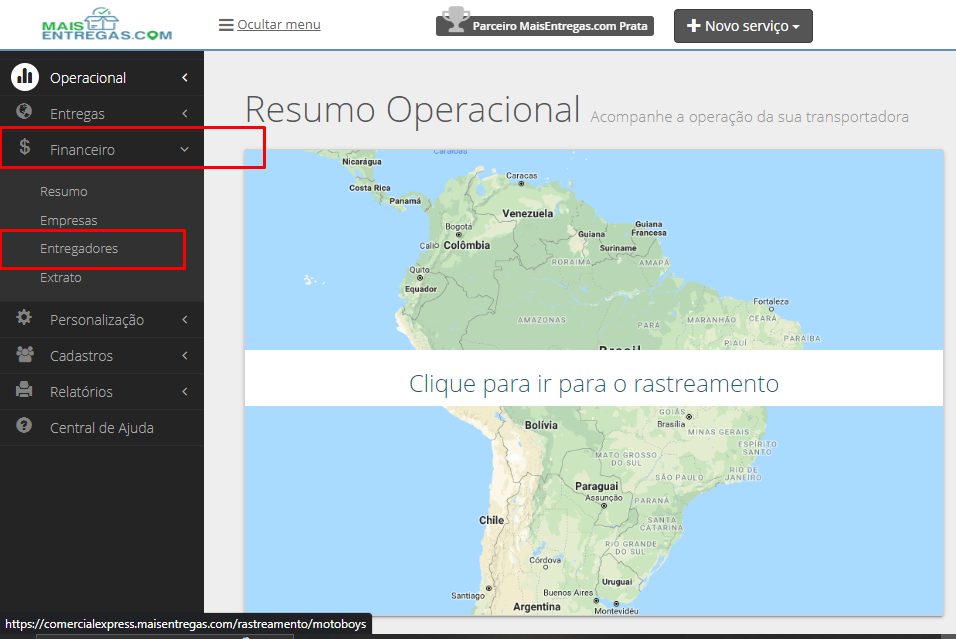Expand the Relatórios chevron arrow
The width and height of the screenshot is (956, 639).
pos(185,391)
